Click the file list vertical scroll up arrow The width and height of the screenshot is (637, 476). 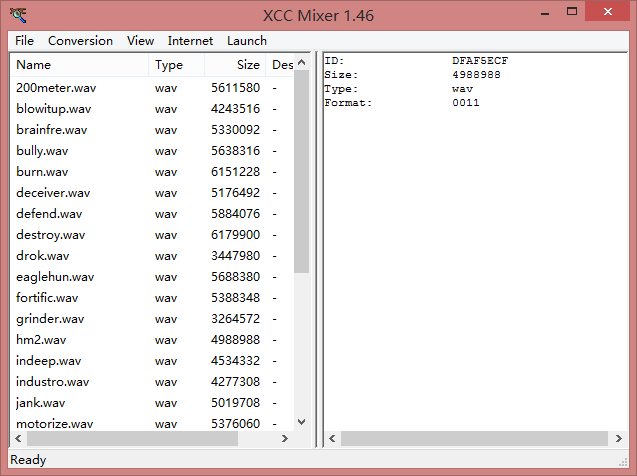301,62
